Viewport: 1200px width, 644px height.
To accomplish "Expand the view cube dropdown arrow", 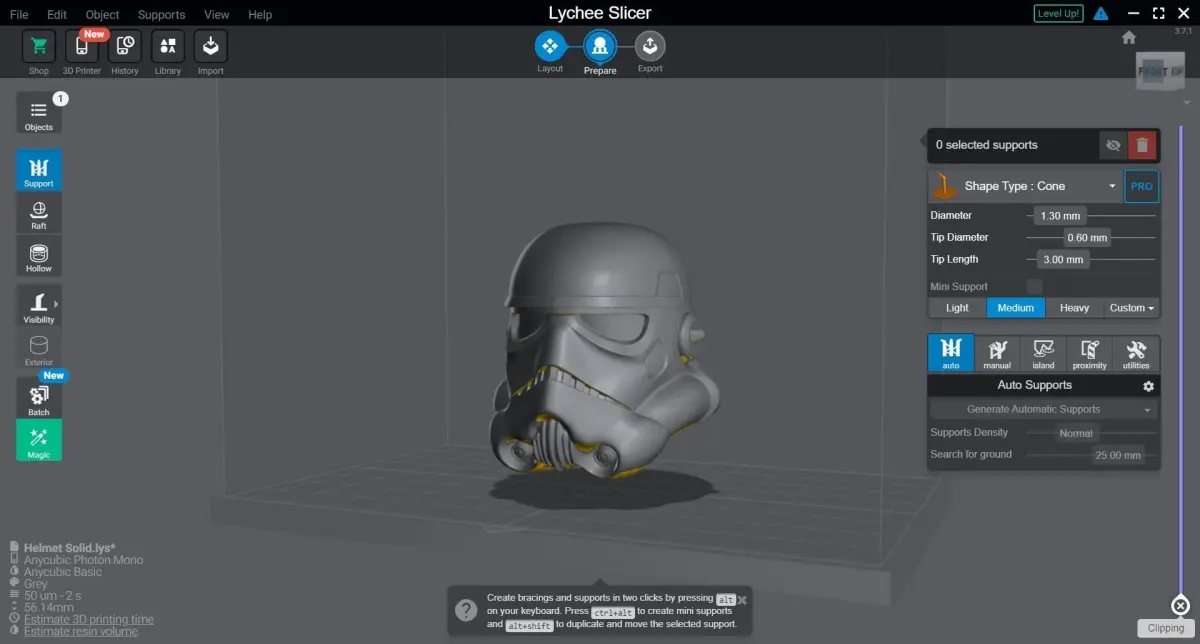I will pyautogui.click(x=1187, y=103).
